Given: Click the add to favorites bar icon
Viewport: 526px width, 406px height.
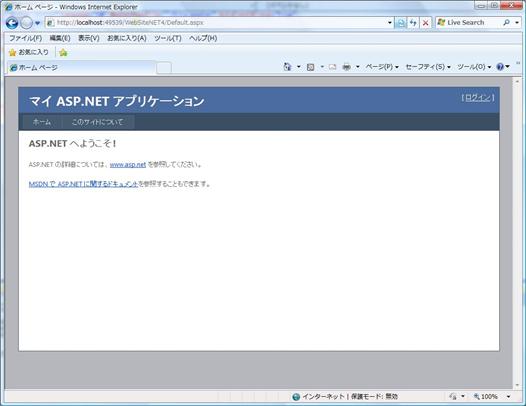Looking at the screenshot, I should point(63,52).
